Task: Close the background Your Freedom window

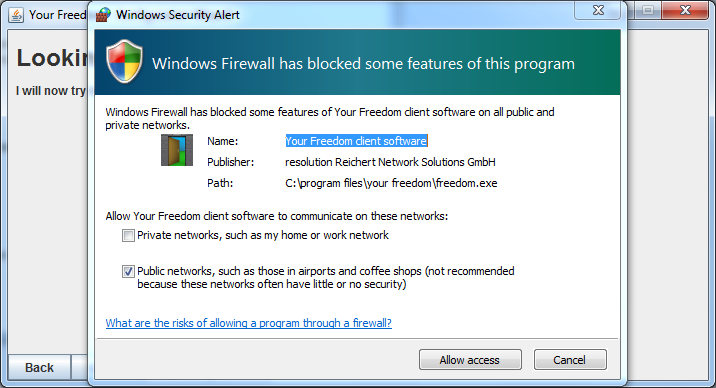Action: click(x=685, y=10)
